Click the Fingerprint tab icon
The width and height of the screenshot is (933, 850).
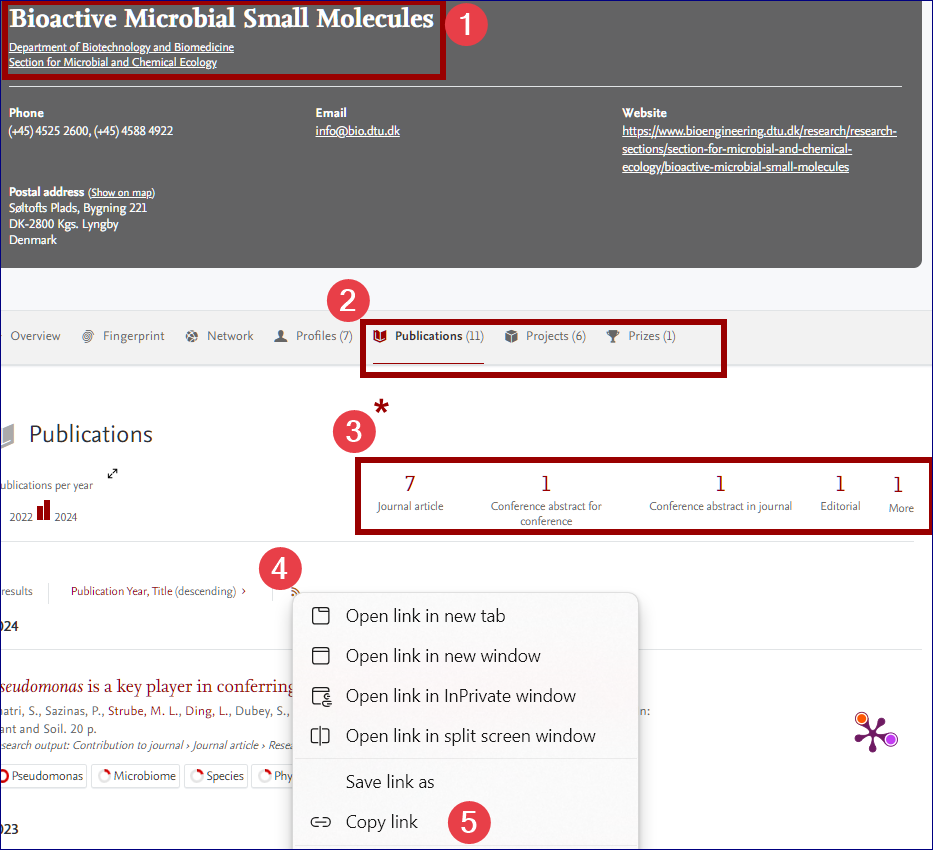click(88, 336)
